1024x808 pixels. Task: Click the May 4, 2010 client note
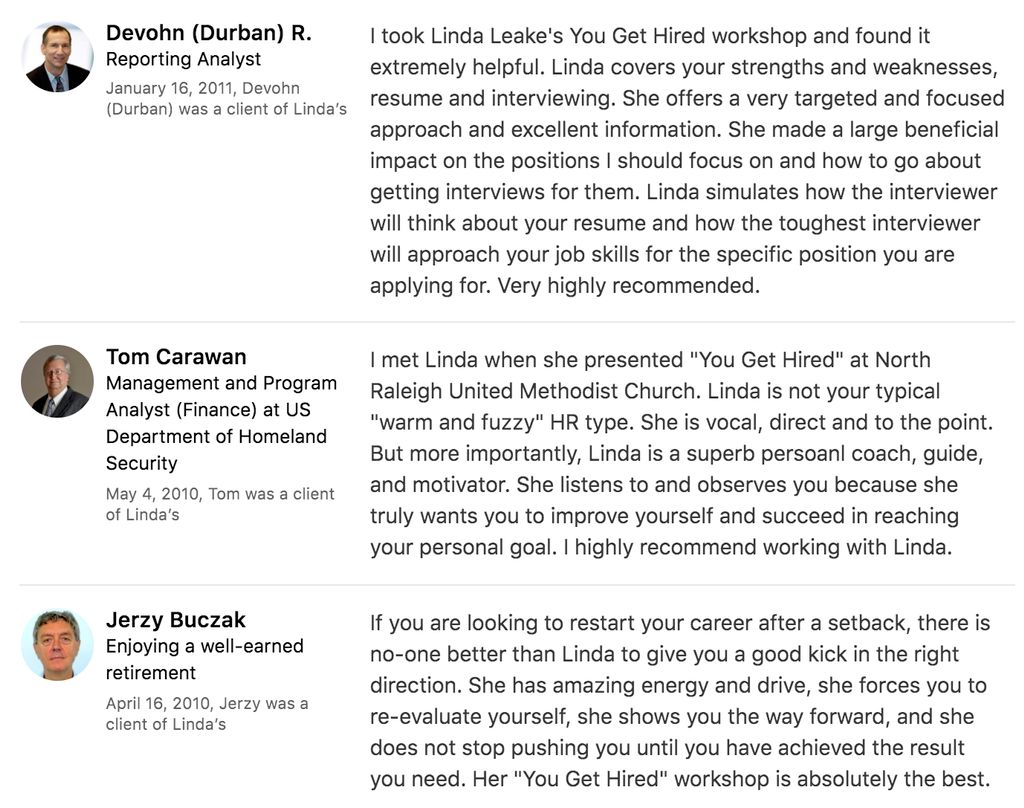220,504
